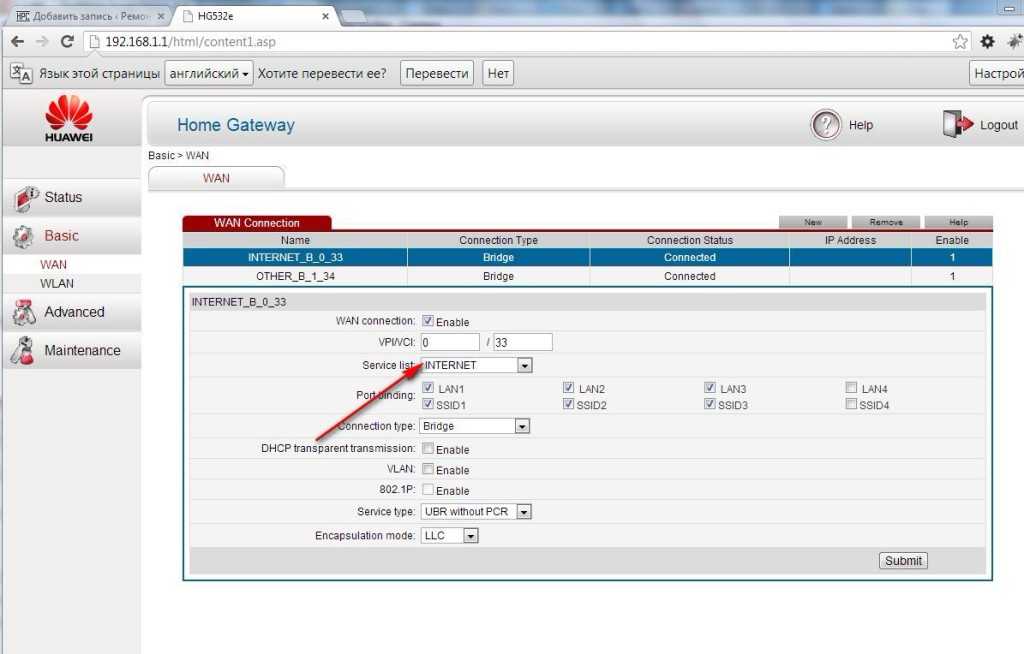Viewport: 1024px width, 654px height.
Task: Check LAN4 port binding
Action: pos(851,387)
